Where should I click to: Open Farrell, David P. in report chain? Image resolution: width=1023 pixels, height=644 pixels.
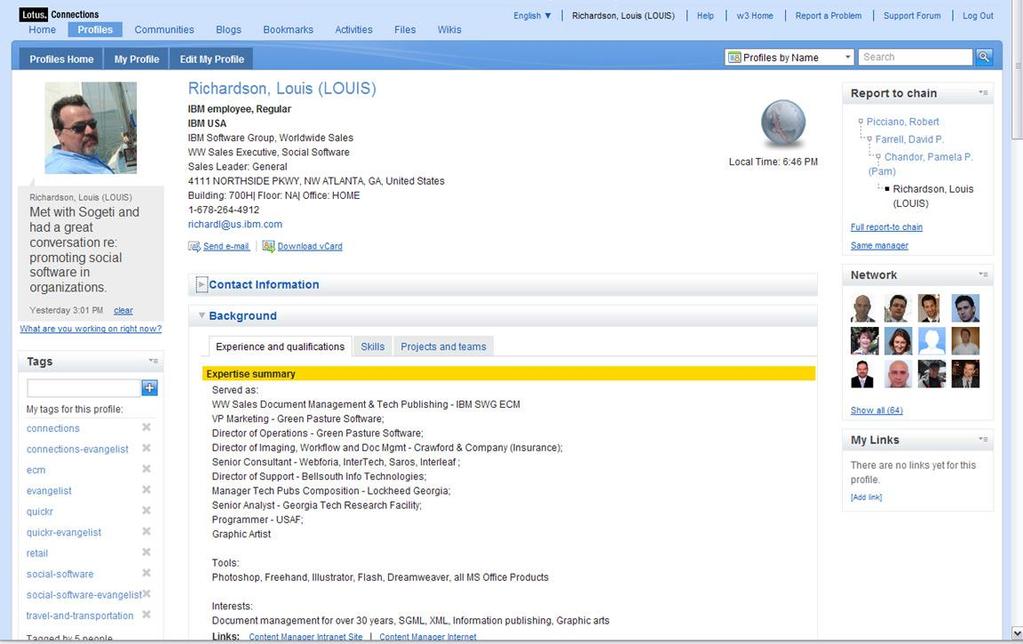point(909,139)
